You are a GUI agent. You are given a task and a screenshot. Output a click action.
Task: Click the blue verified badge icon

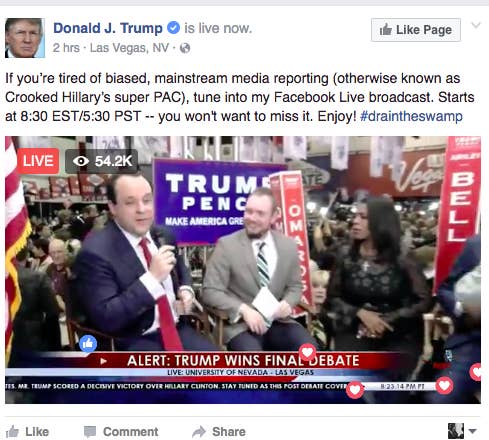173,28
